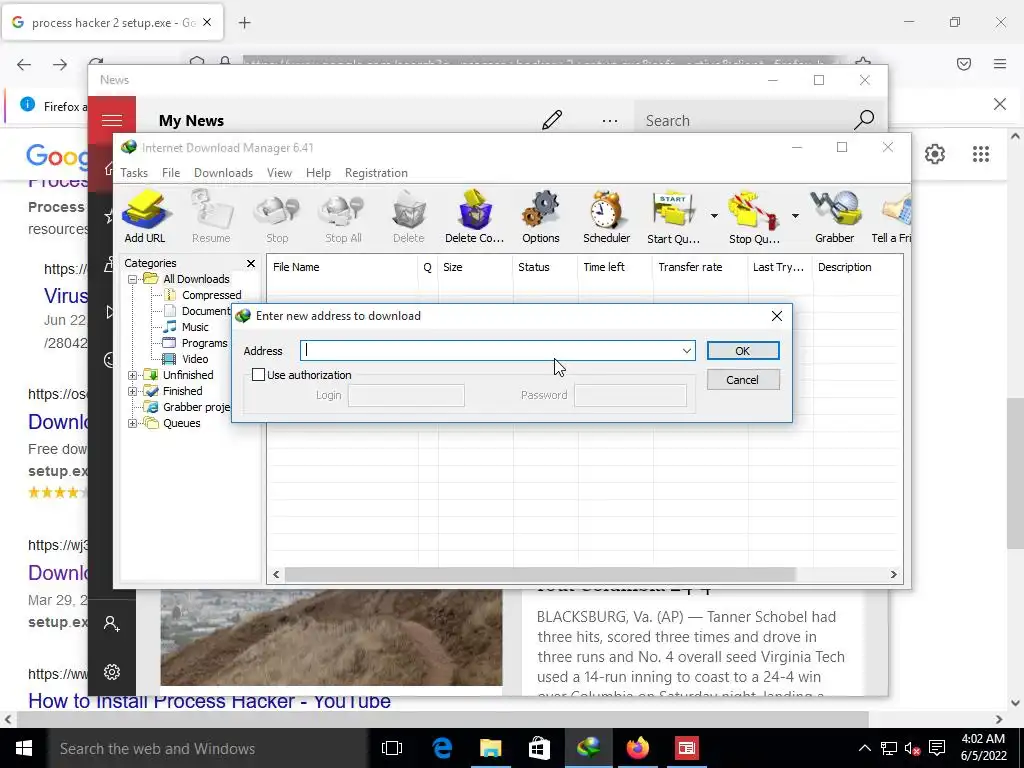Select the Music category
The width and height of the screenshot is (1024, 768).
click(x=195, y=327)
